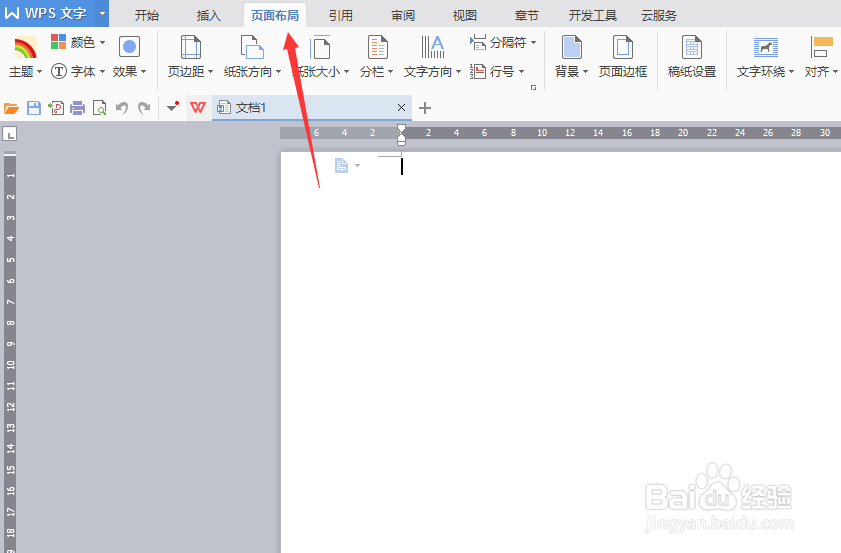
Task: Click the print preview icon
Action: (100, 108)
